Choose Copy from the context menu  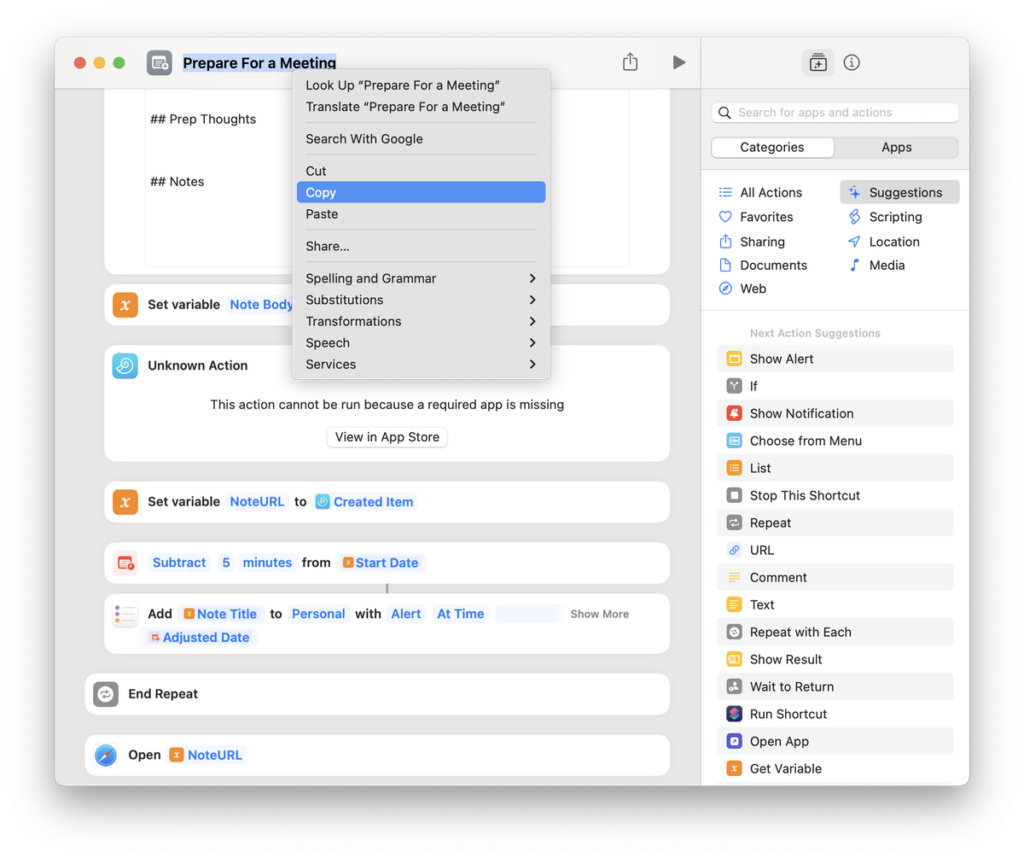(x=421, y=193)
